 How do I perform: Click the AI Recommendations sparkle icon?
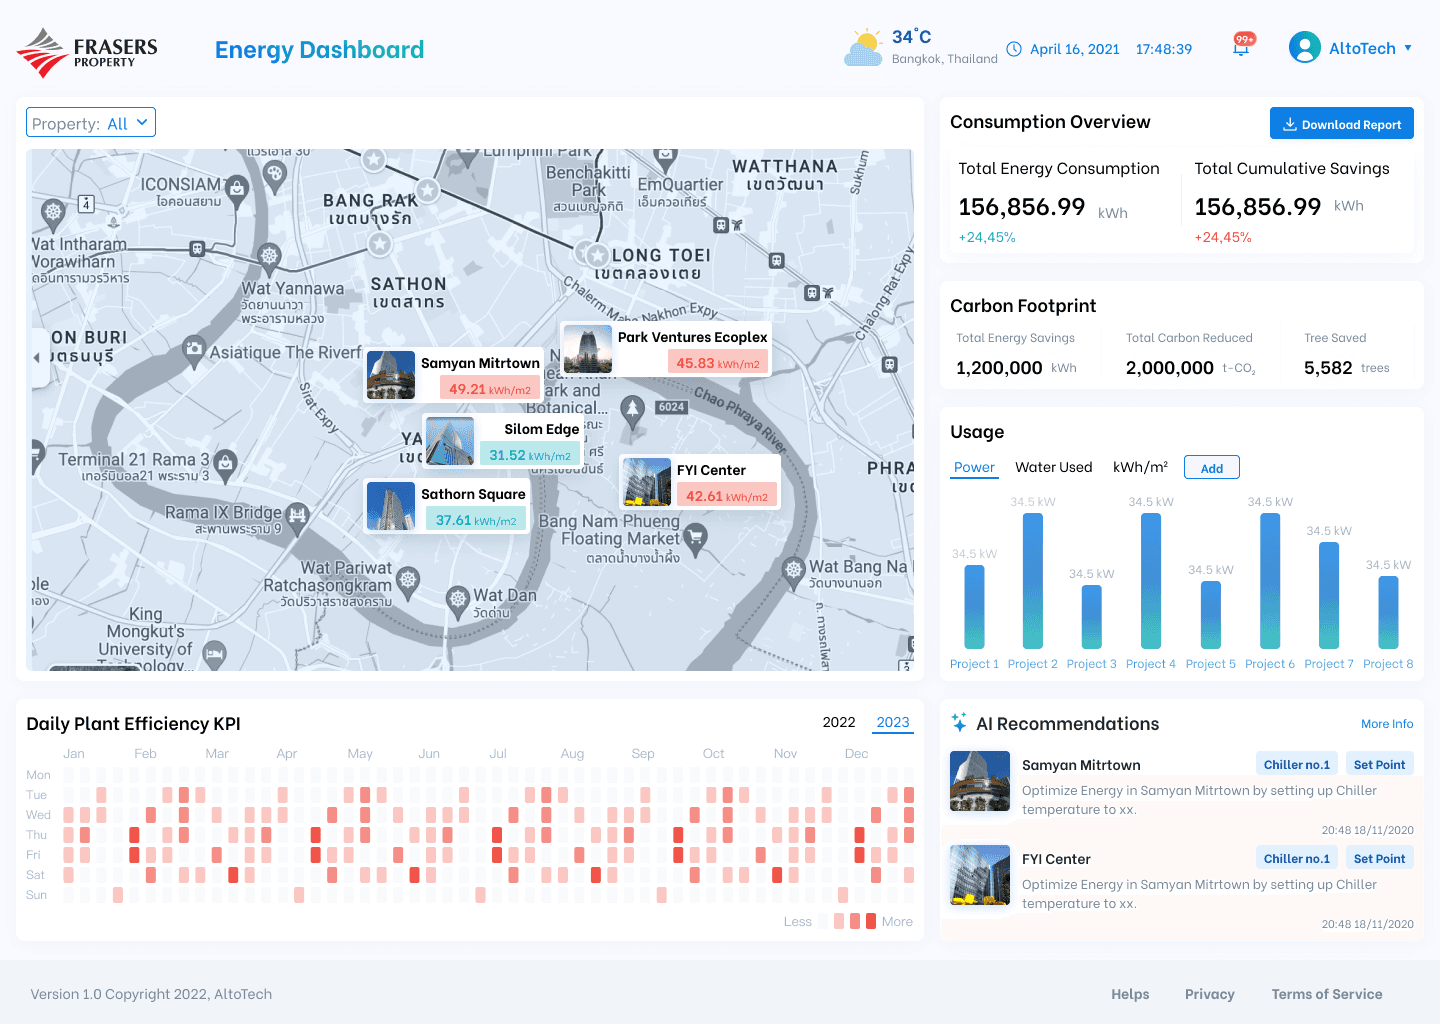click(959, 722)
